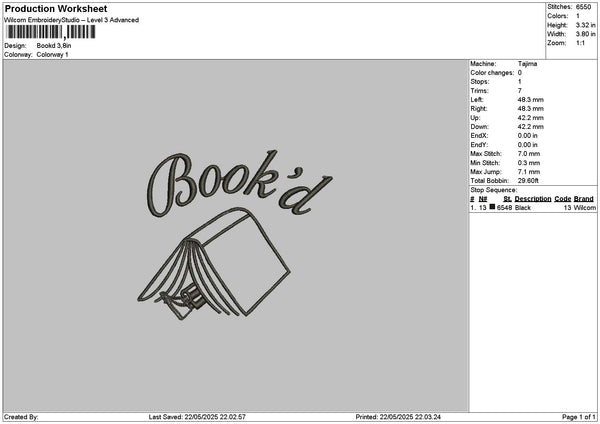600x424 pixels.
Task: Click the 'EndX:' label
Action: (479, 136)
